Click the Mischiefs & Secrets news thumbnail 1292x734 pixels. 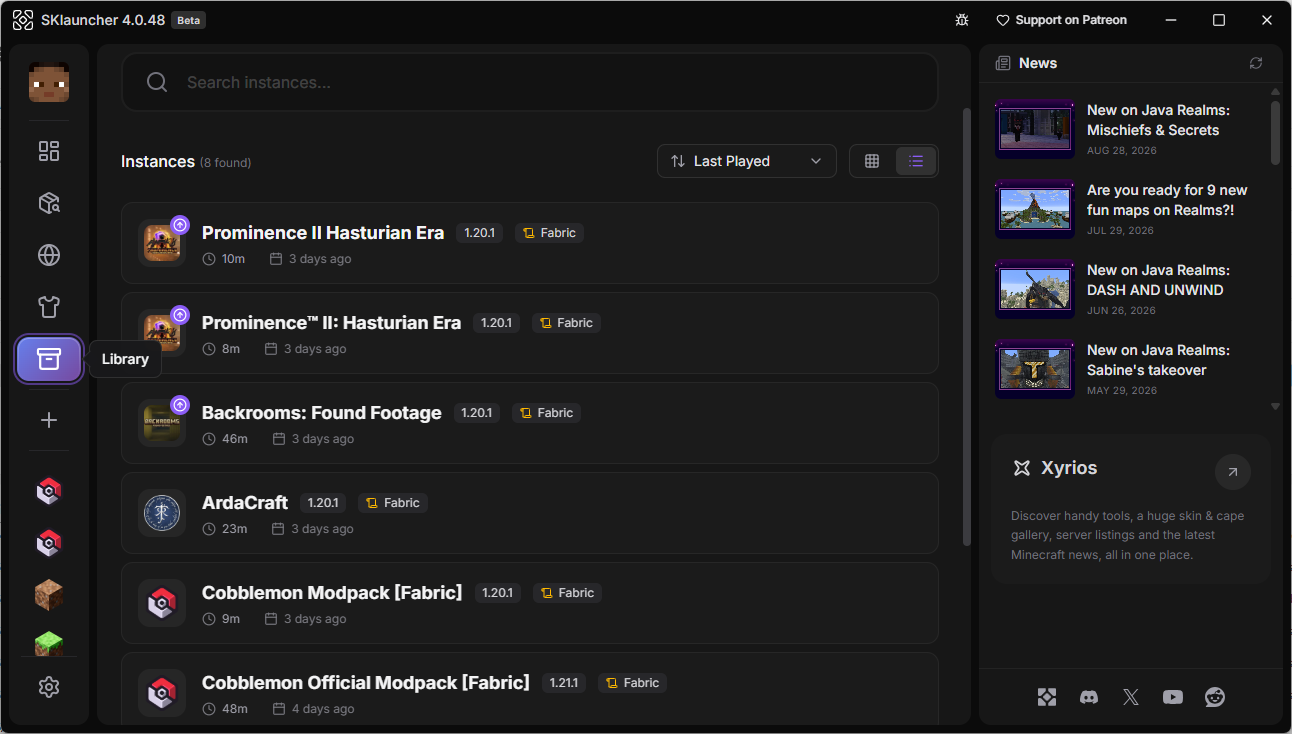(x=1035, y=129)
